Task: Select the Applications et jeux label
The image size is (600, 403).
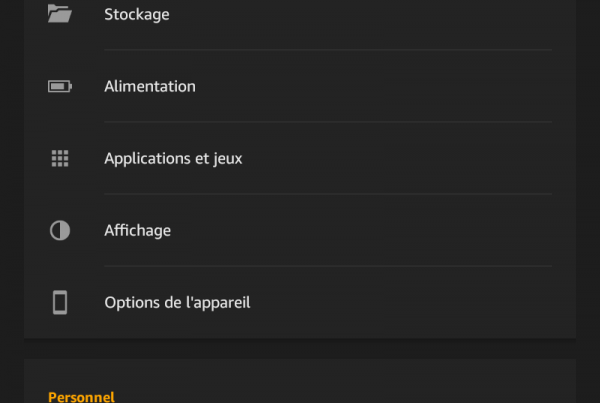Action: pyautogui.click(x=173, y=158)
